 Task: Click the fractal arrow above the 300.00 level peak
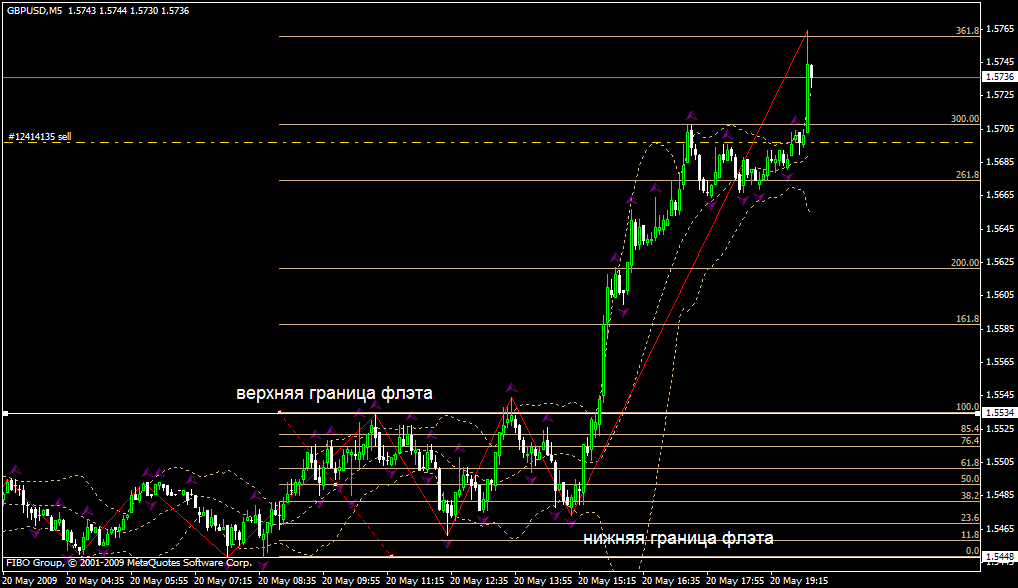tap(690, 116)
